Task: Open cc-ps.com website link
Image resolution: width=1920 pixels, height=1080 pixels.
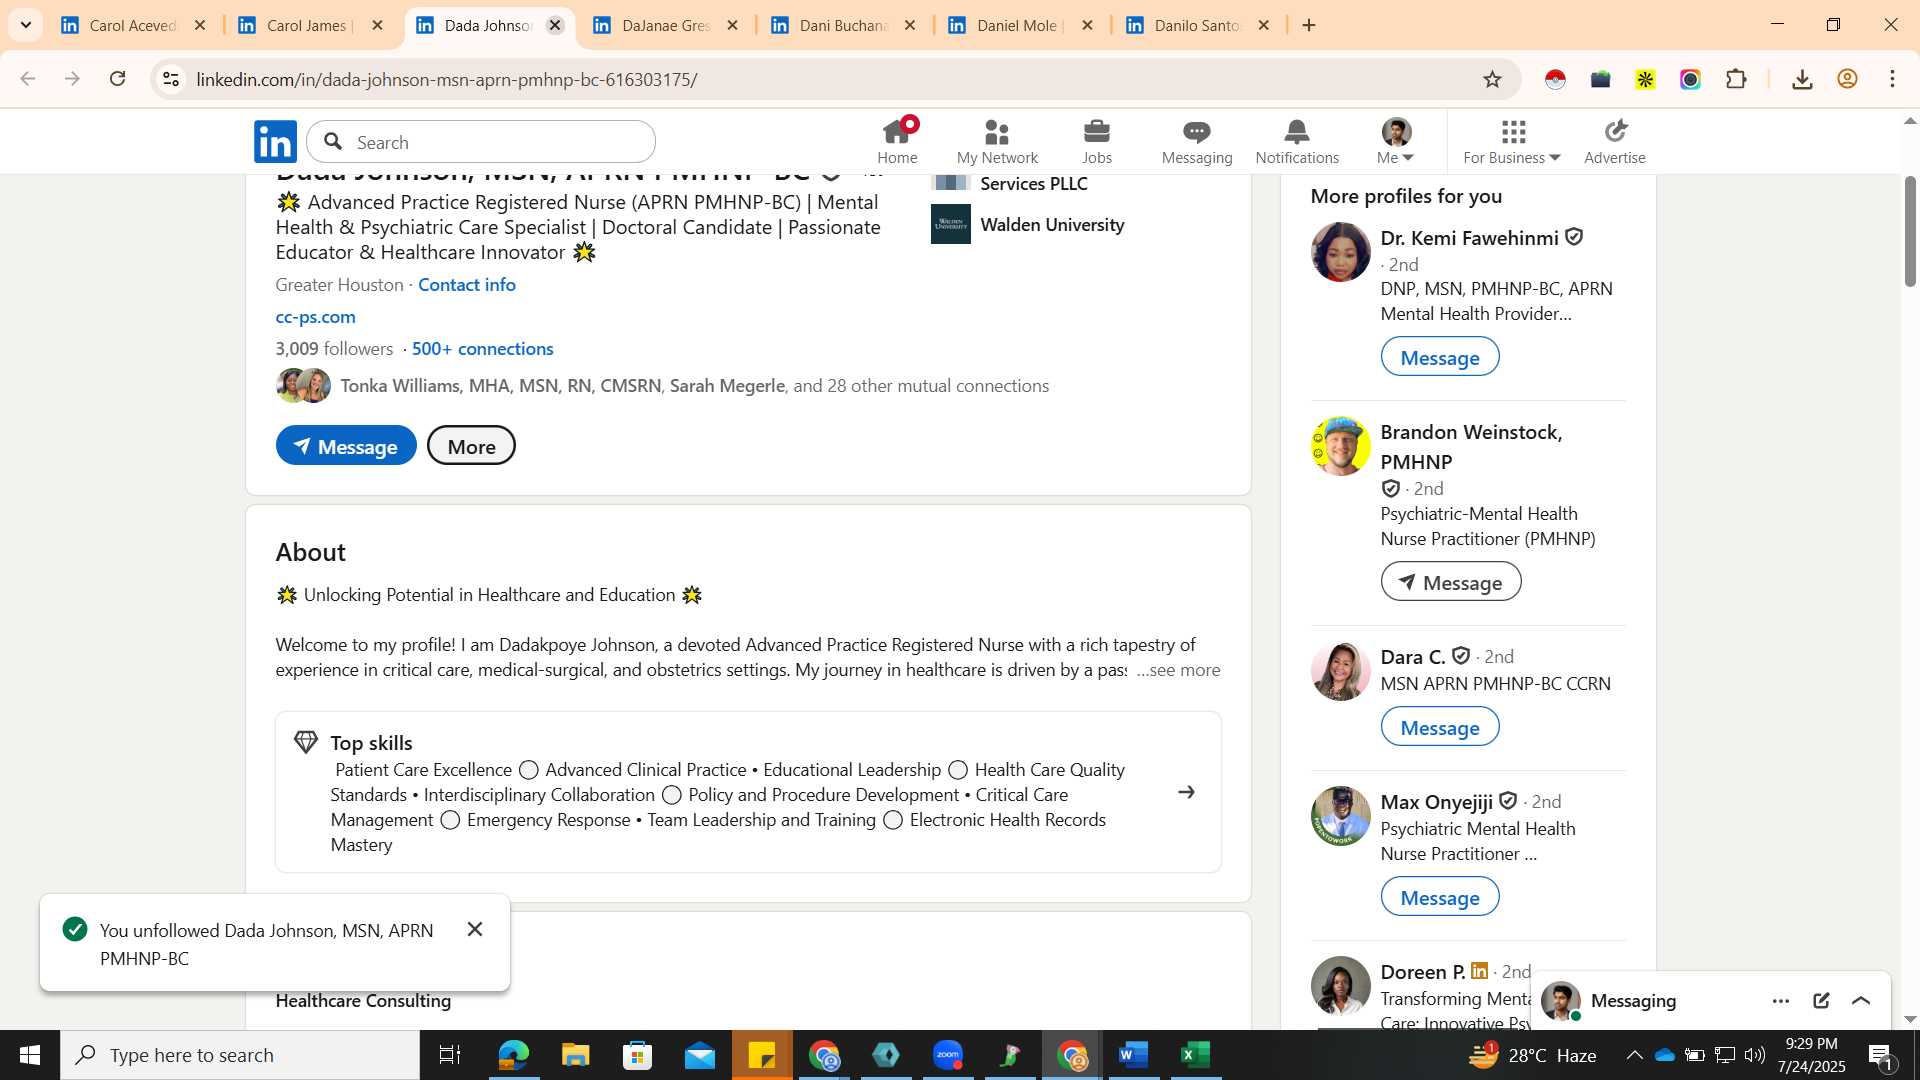Action: click(315, 317)
